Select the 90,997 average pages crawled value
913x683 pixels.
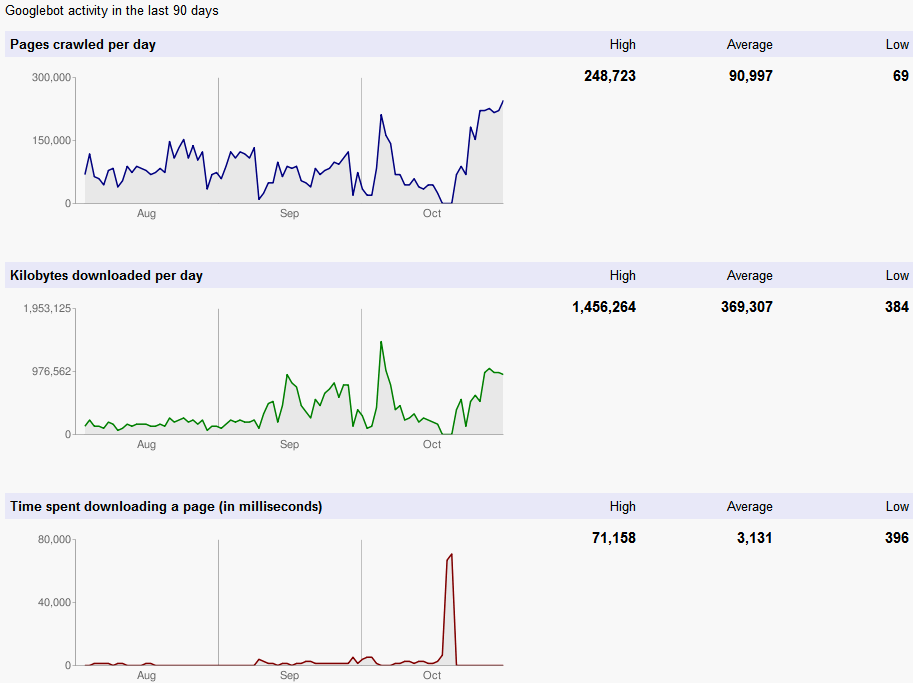[750, 76]
